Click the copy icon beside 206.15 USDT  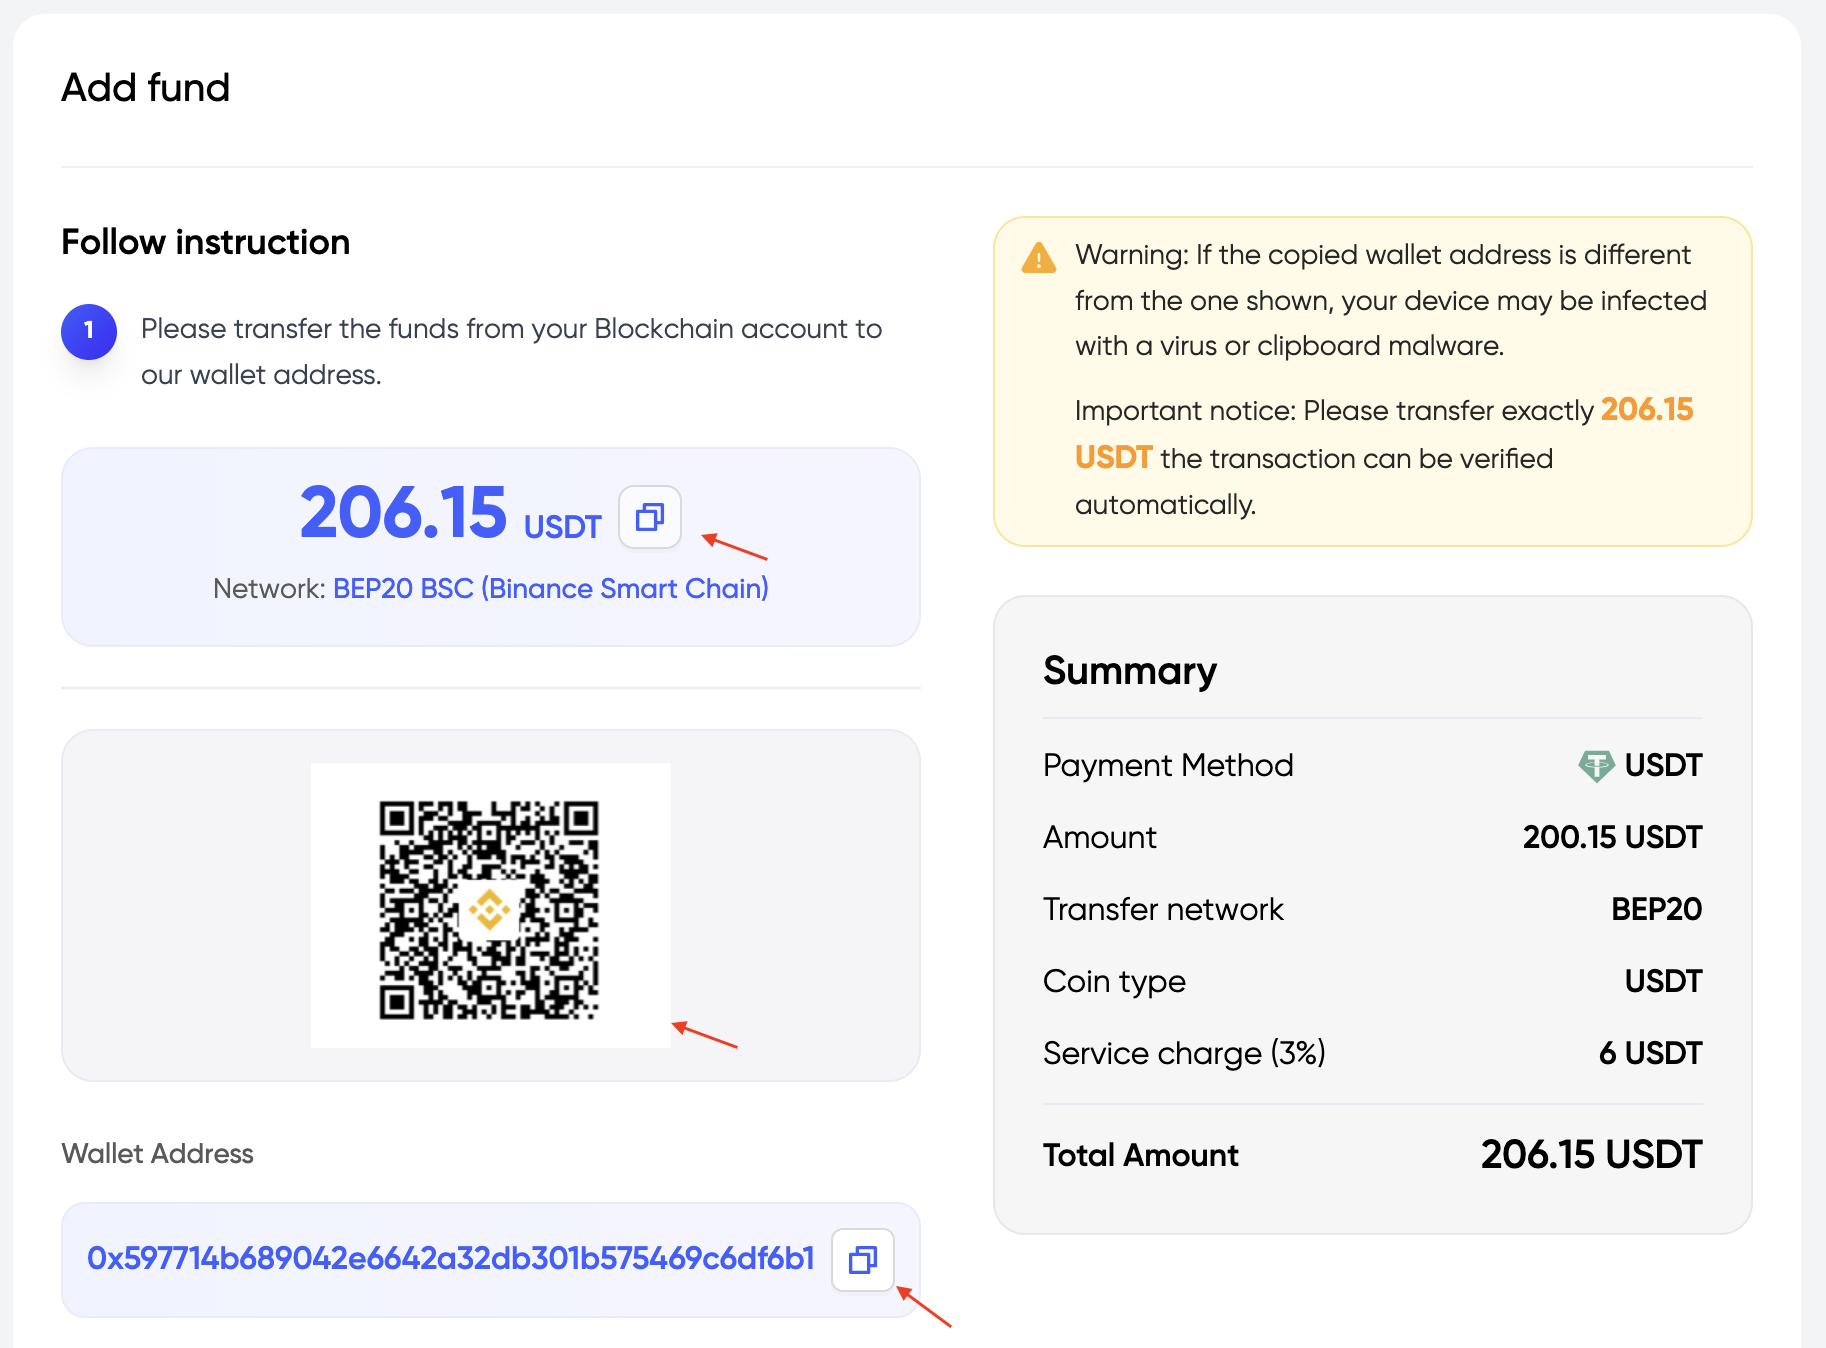coord(650,517)
